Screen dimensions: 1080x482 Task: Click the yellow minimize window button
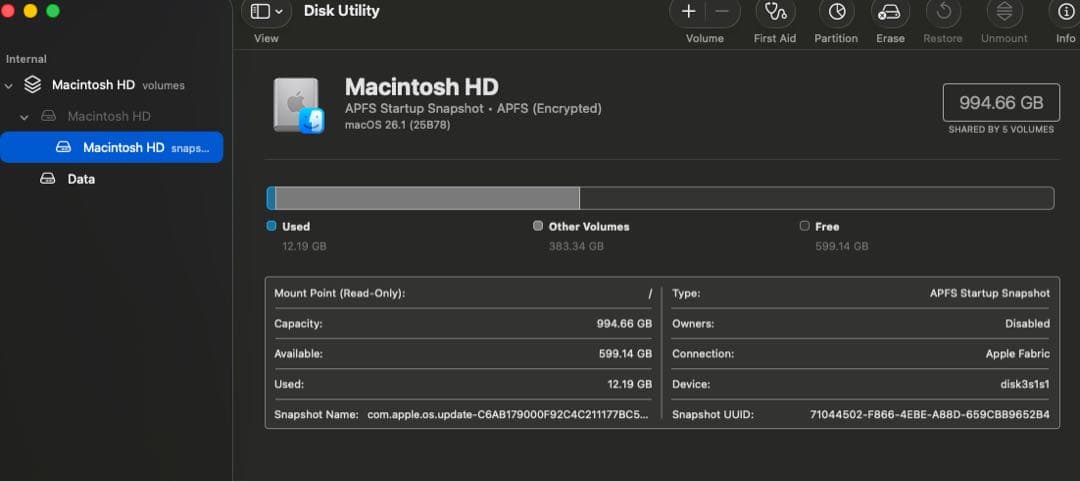(30, 11)
